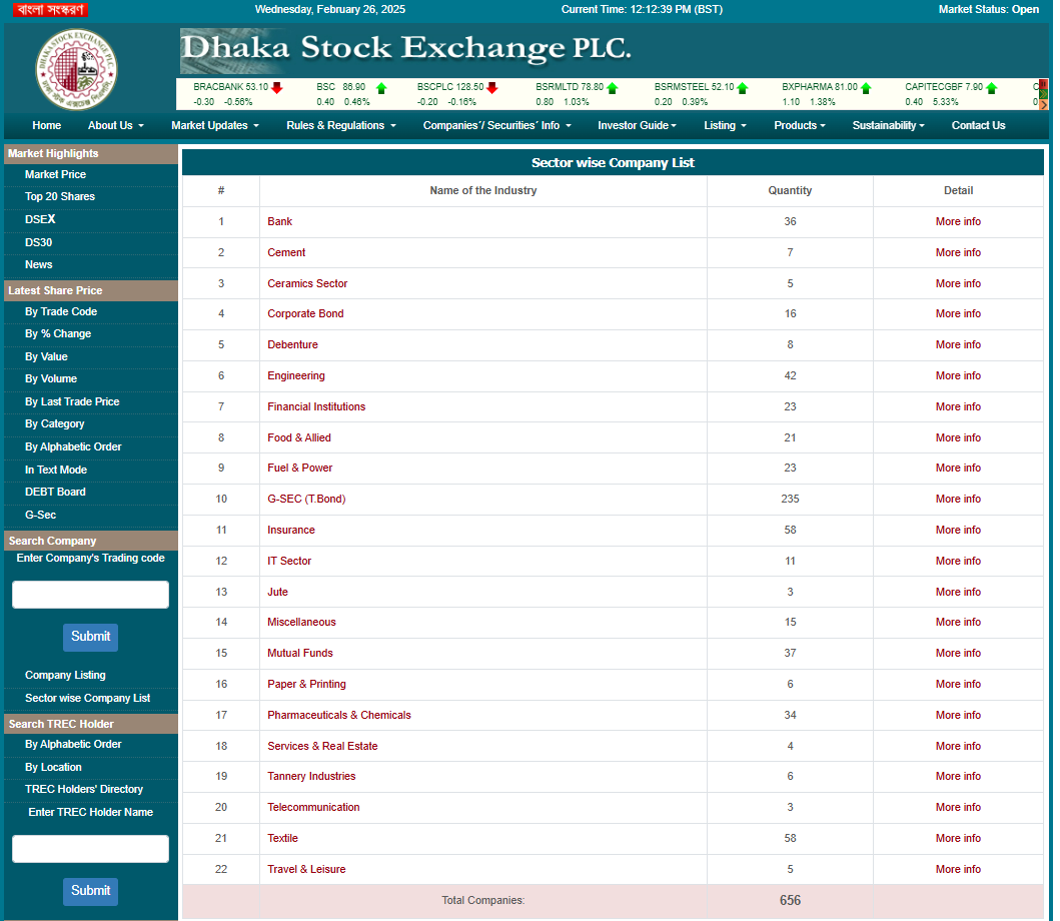Click the Dhaka Stock Exchange PLC banner

[406, 51]
